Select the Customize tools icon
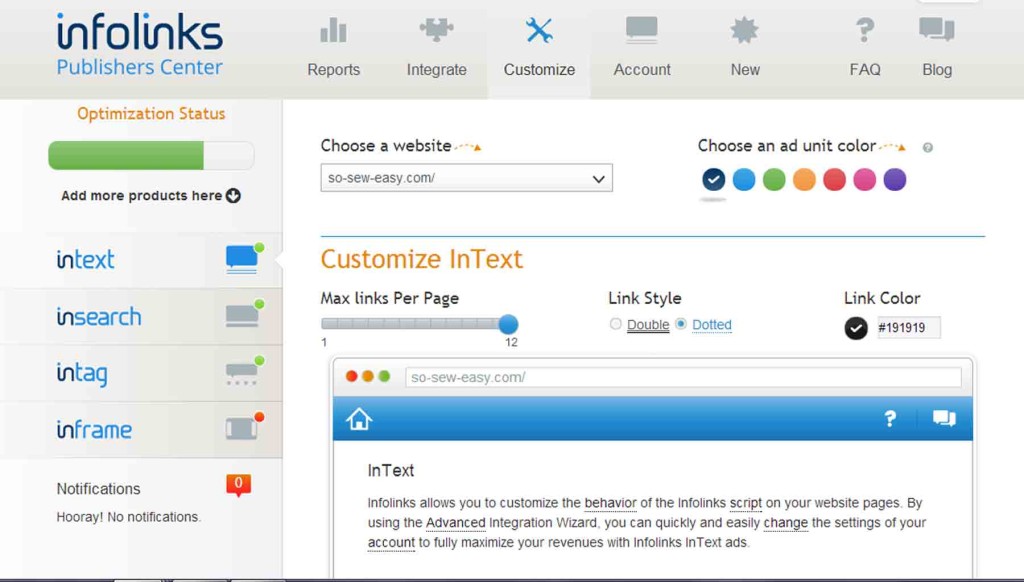 click(x=539, y=30)
